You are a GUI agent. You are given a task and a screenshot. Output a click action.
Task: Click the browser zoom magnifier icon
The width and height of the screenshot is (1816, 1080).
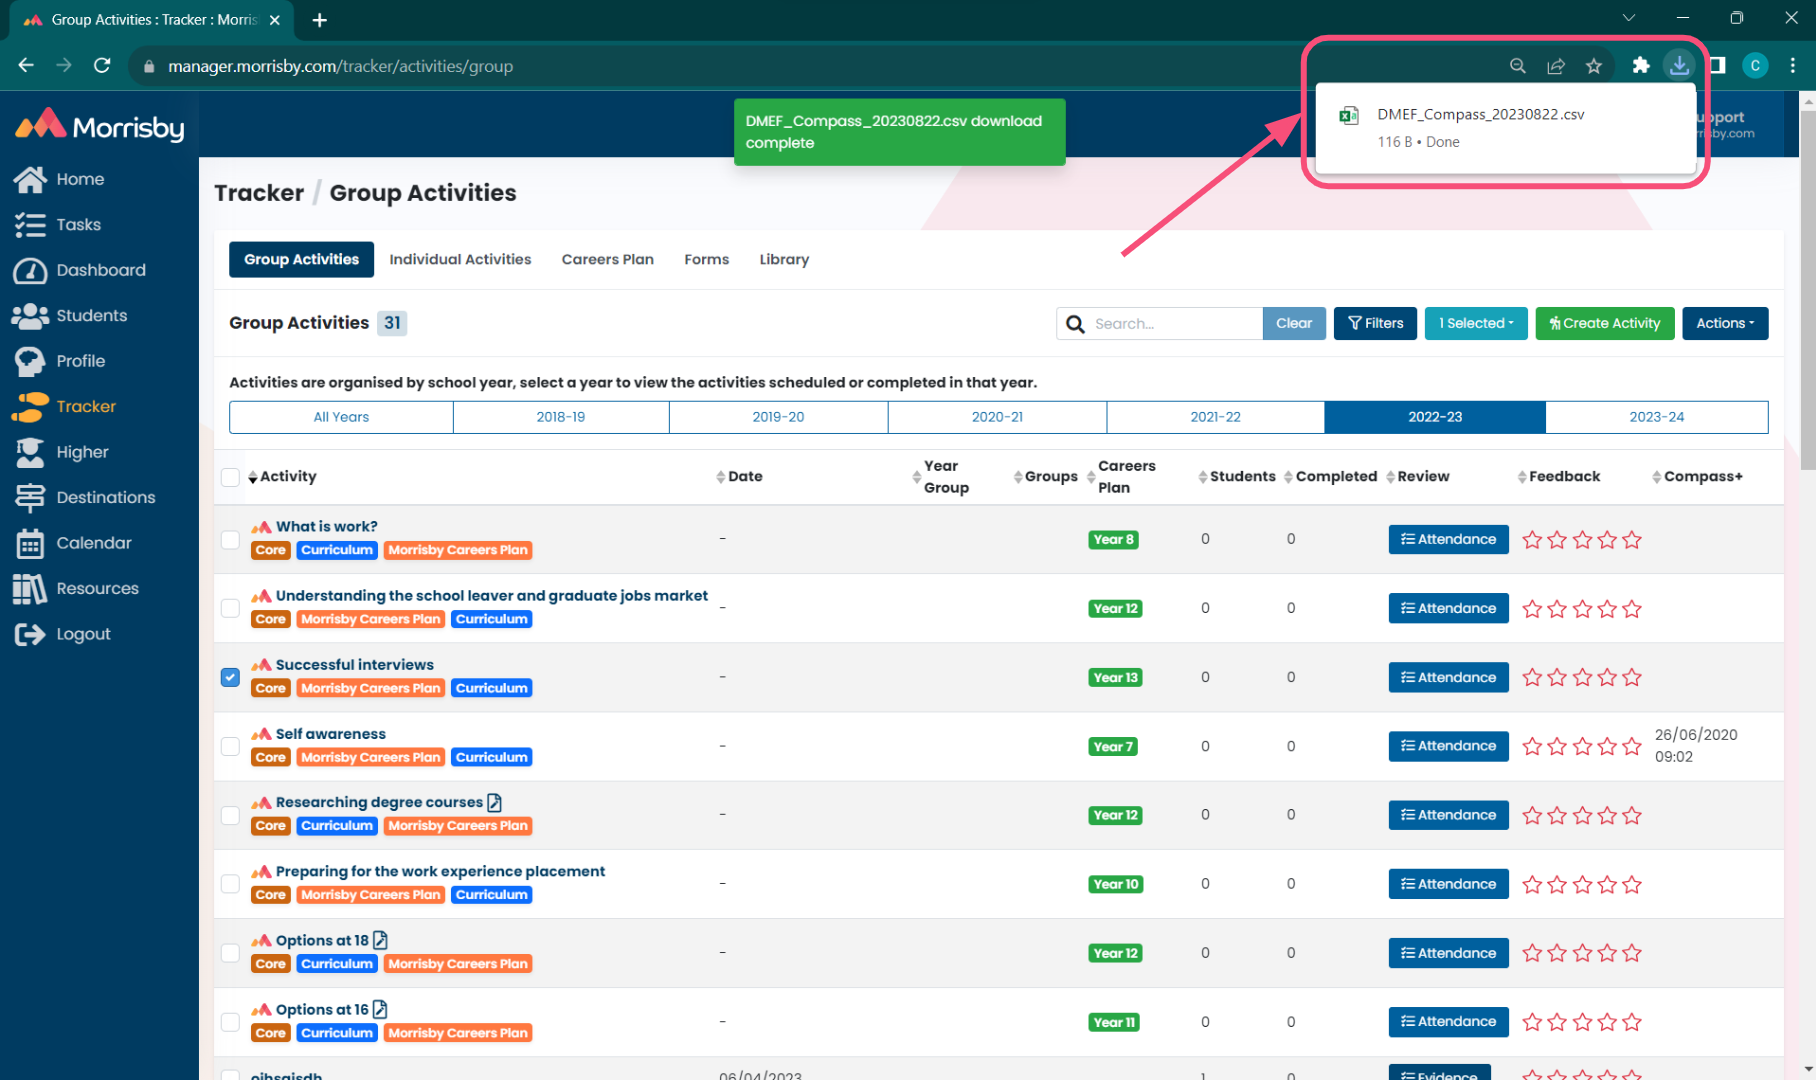(1518, 66)
